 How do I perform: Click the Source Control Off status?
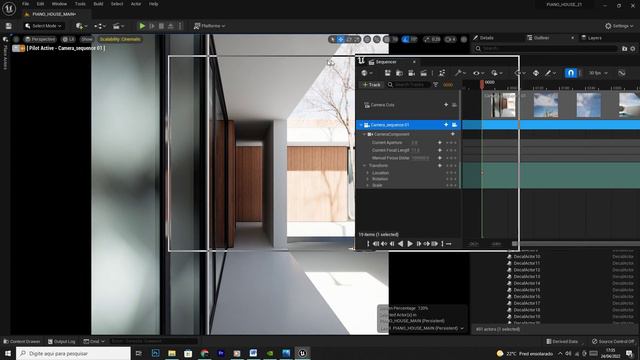point(613,341)
